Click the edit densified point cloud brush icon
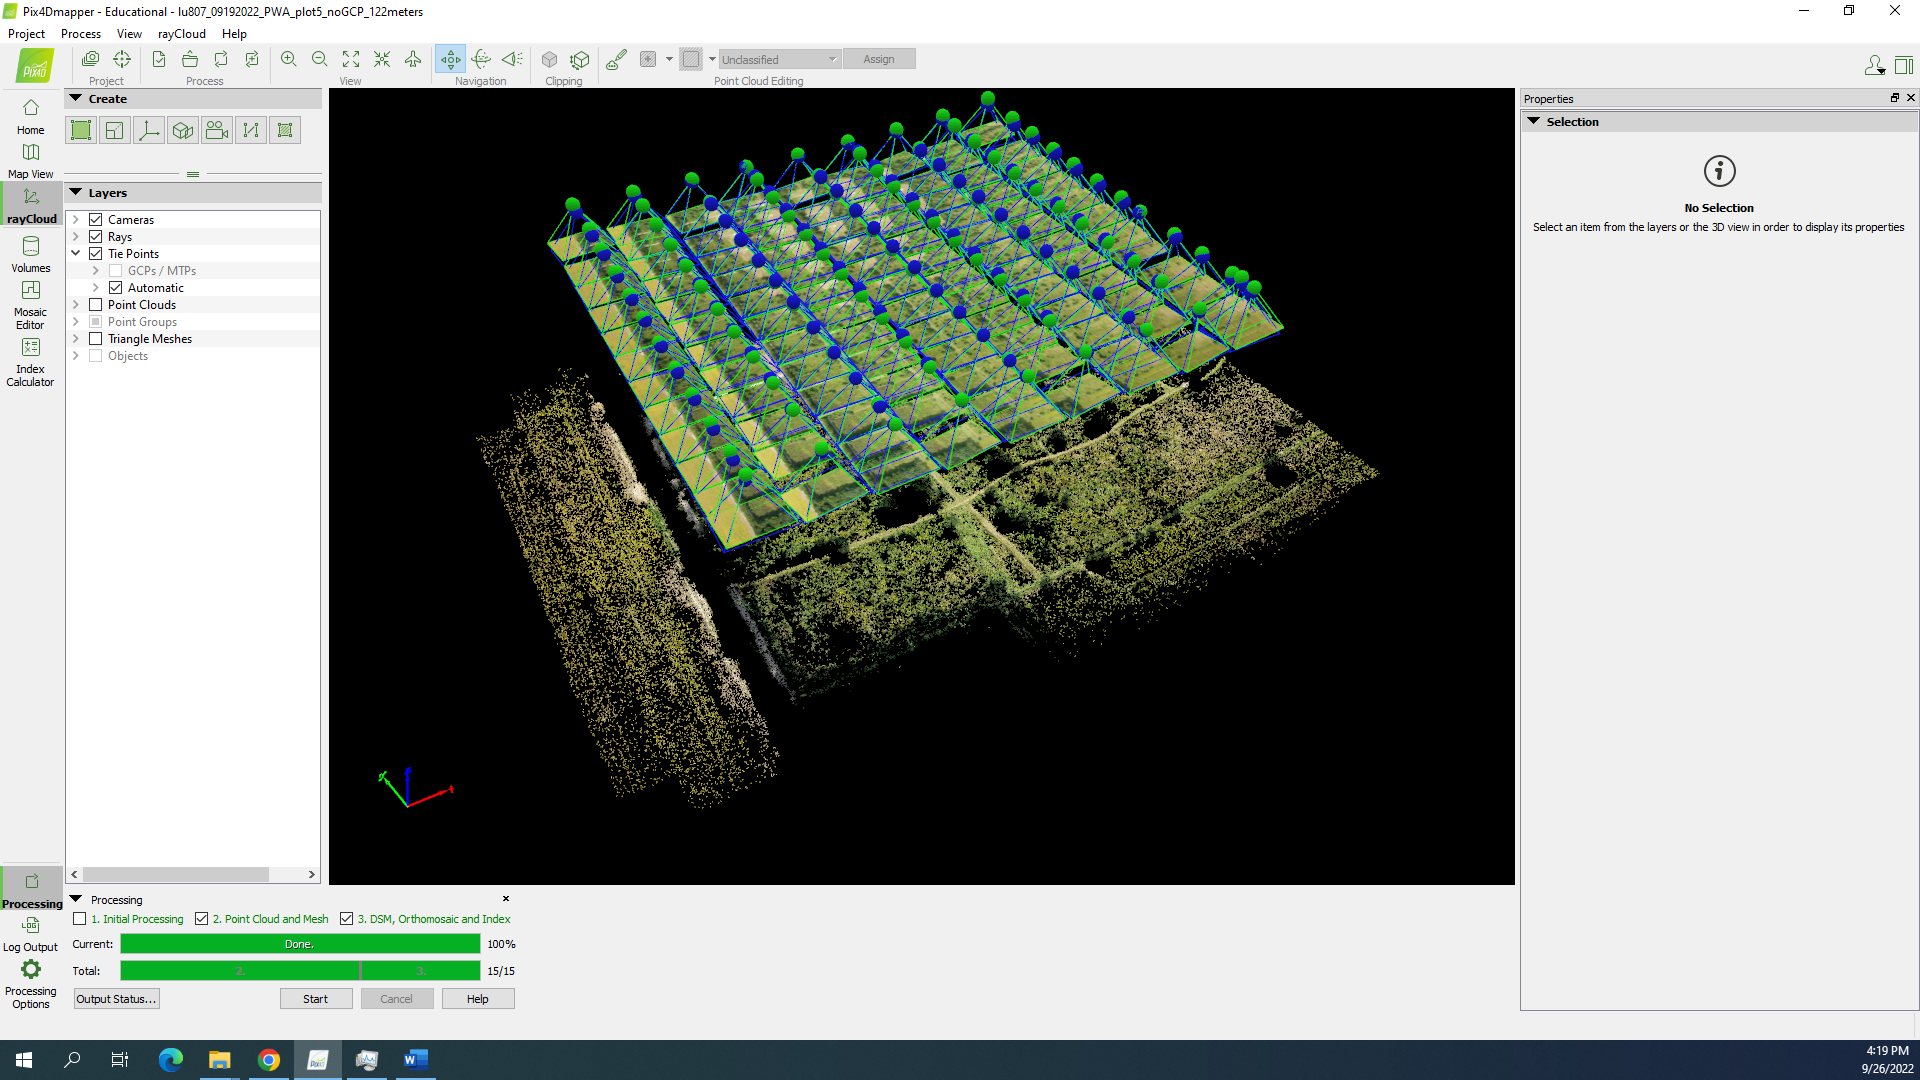 pos(617,59)
